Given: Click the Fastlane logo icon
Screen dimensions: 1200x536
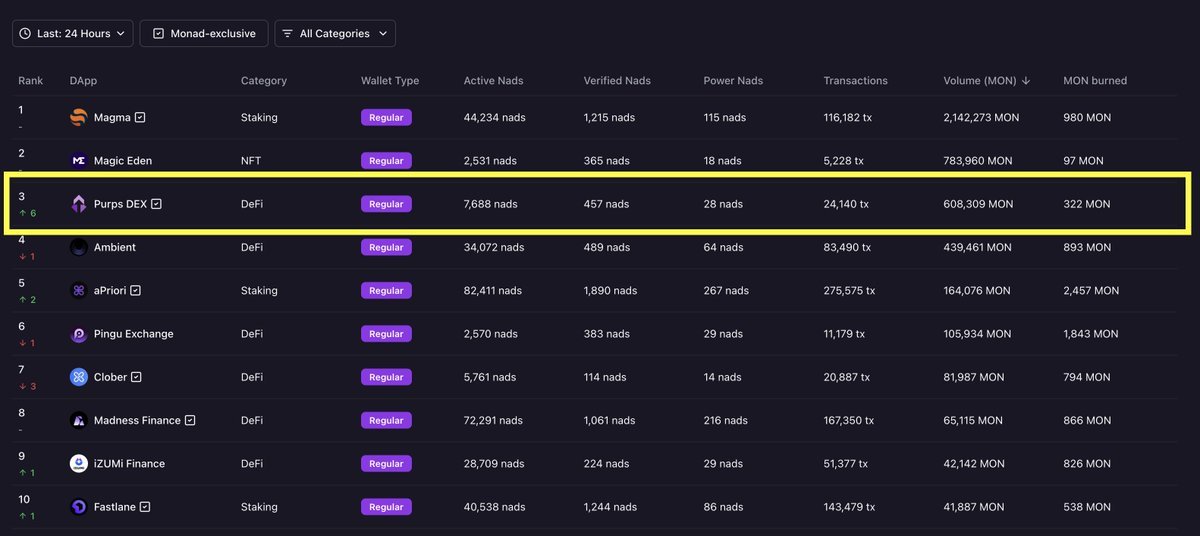Looking at the screenshot, I should pos(79,507).
